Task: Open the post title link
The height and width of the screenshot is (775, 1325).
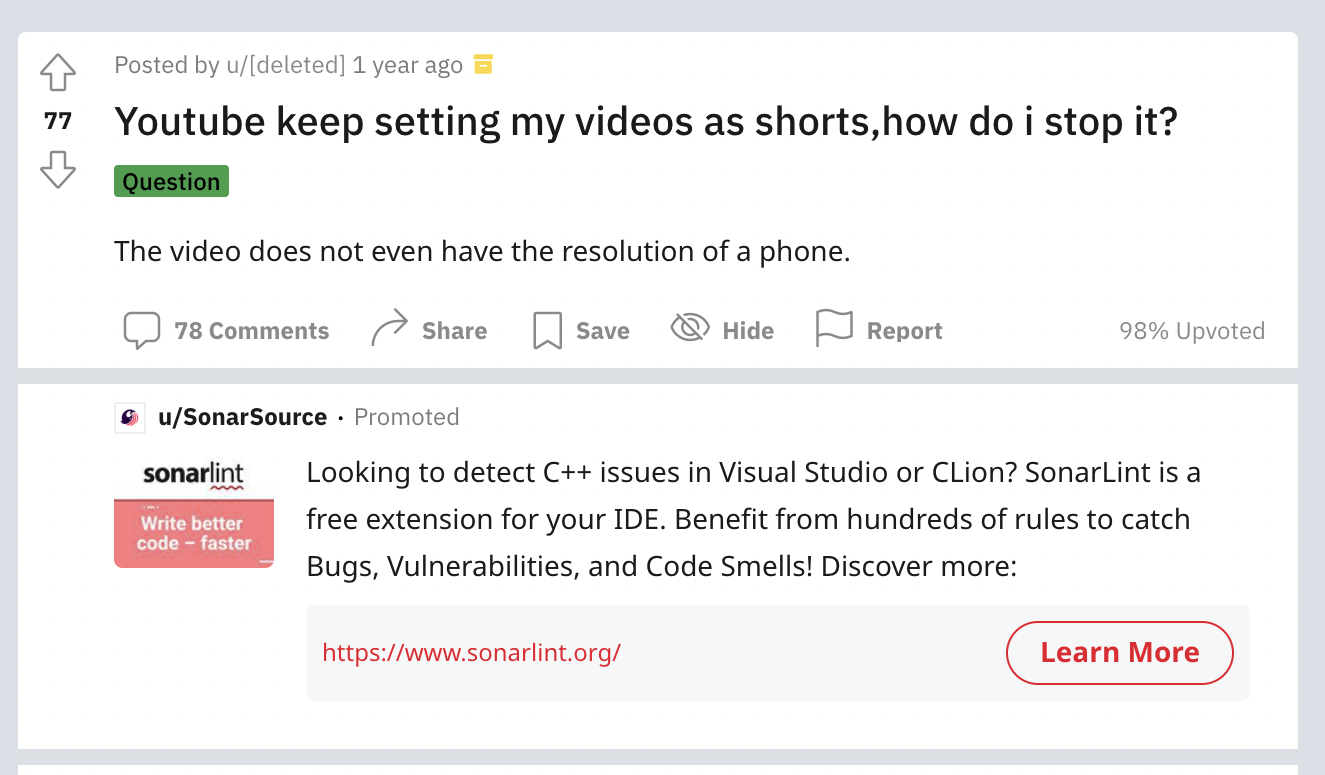Action: [x=647, y=121]
